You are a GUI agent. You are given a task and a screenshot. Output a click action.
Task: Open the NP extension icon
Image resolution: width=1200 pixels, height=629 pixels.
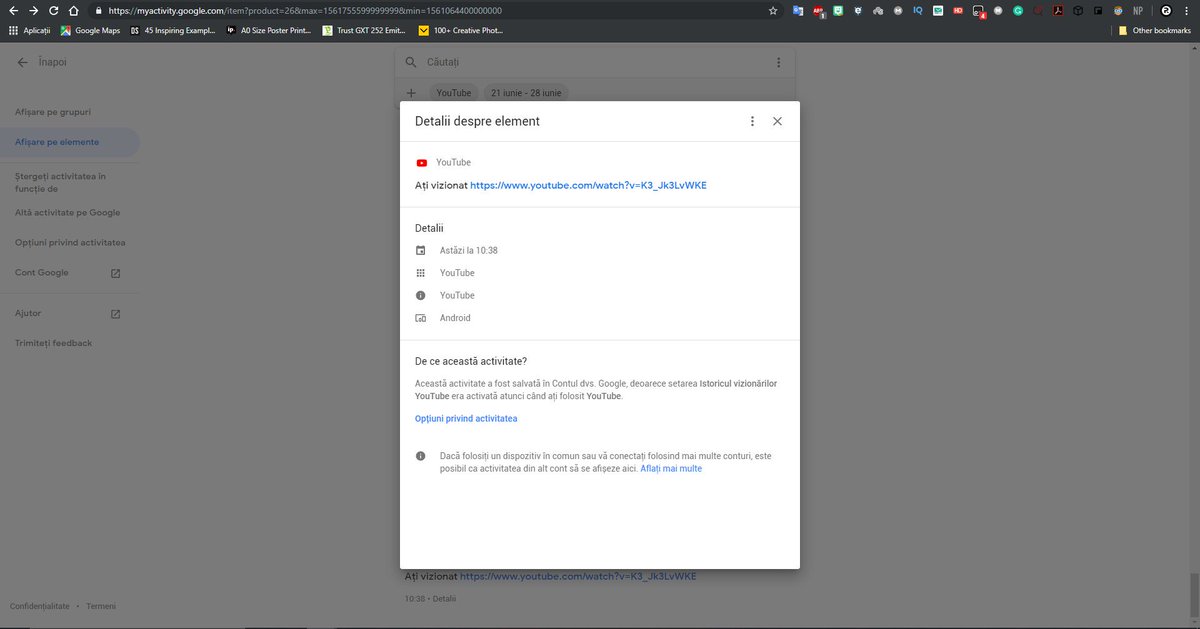click(x=1138, y=11)
